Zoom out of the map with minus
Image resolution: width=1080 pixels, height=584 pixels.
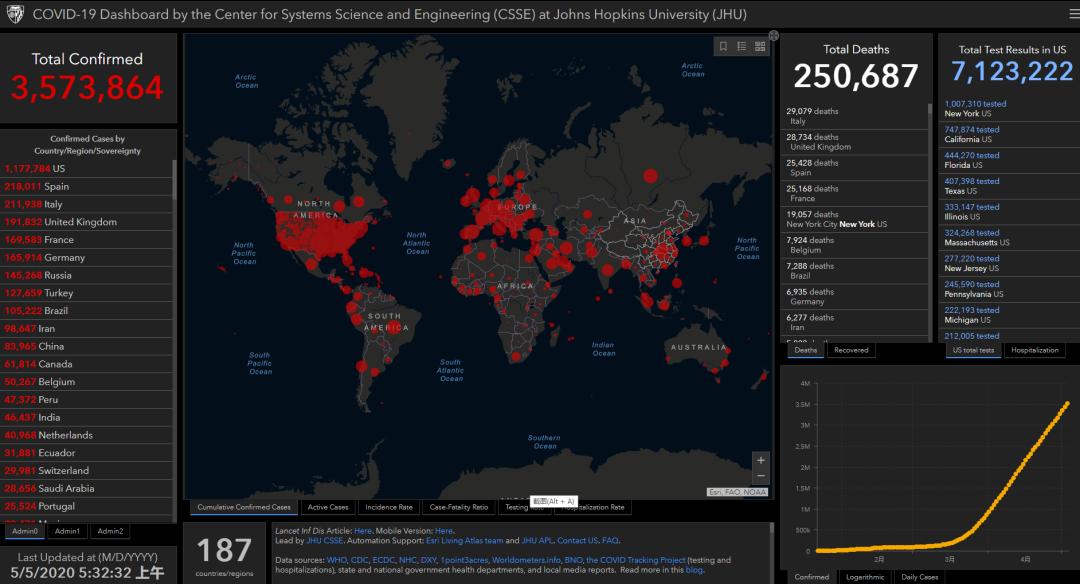tap(761, 476)
